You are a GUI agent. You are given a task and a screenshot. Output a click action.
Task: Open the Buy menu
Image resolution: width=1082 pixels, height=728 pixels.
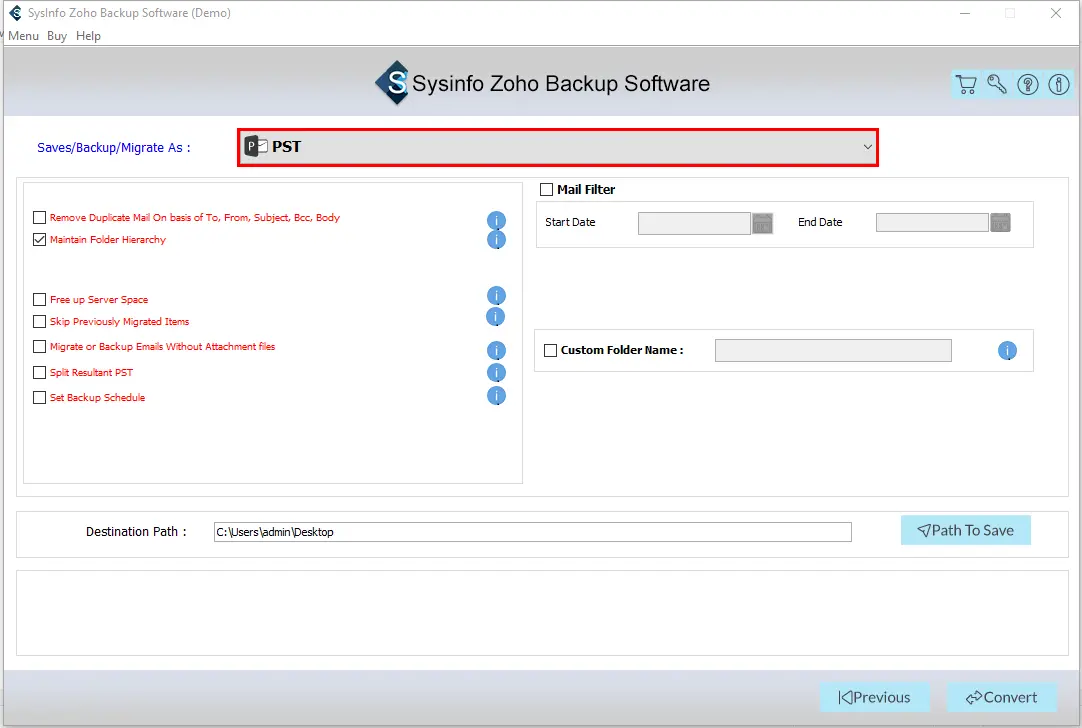click(x=57, y=36)
